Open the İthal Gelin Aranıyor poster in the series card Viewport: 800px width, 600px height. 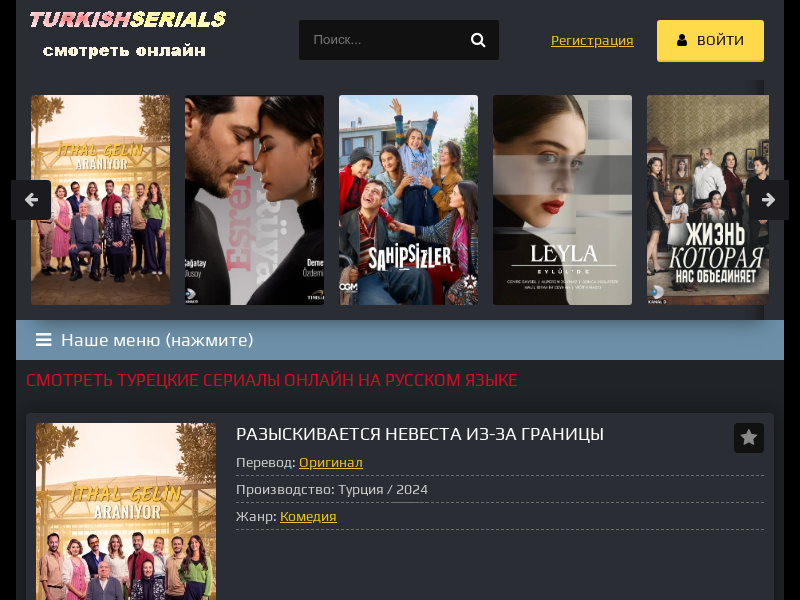pos(126,511)
